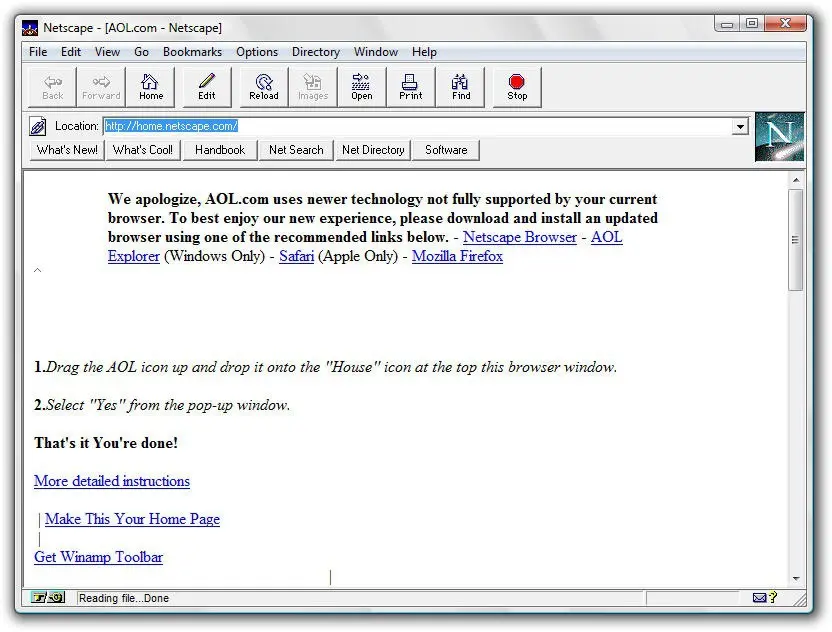This screenshot has height=632, width=832.
Task: Minimize the Netscape window
Action: click(727, 24)
